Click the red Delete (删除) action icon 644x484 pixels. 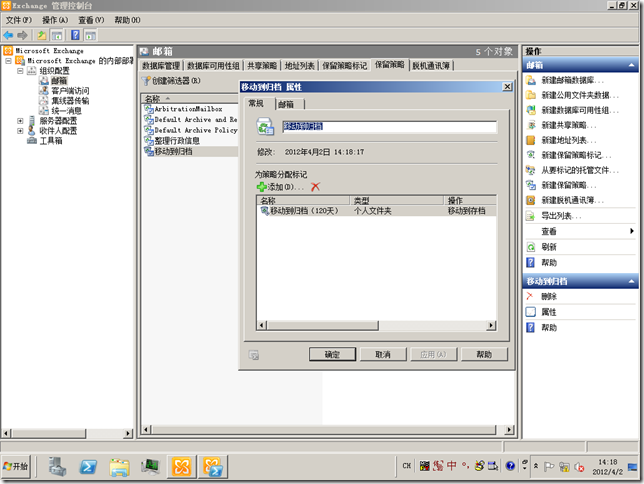point(531,297)
